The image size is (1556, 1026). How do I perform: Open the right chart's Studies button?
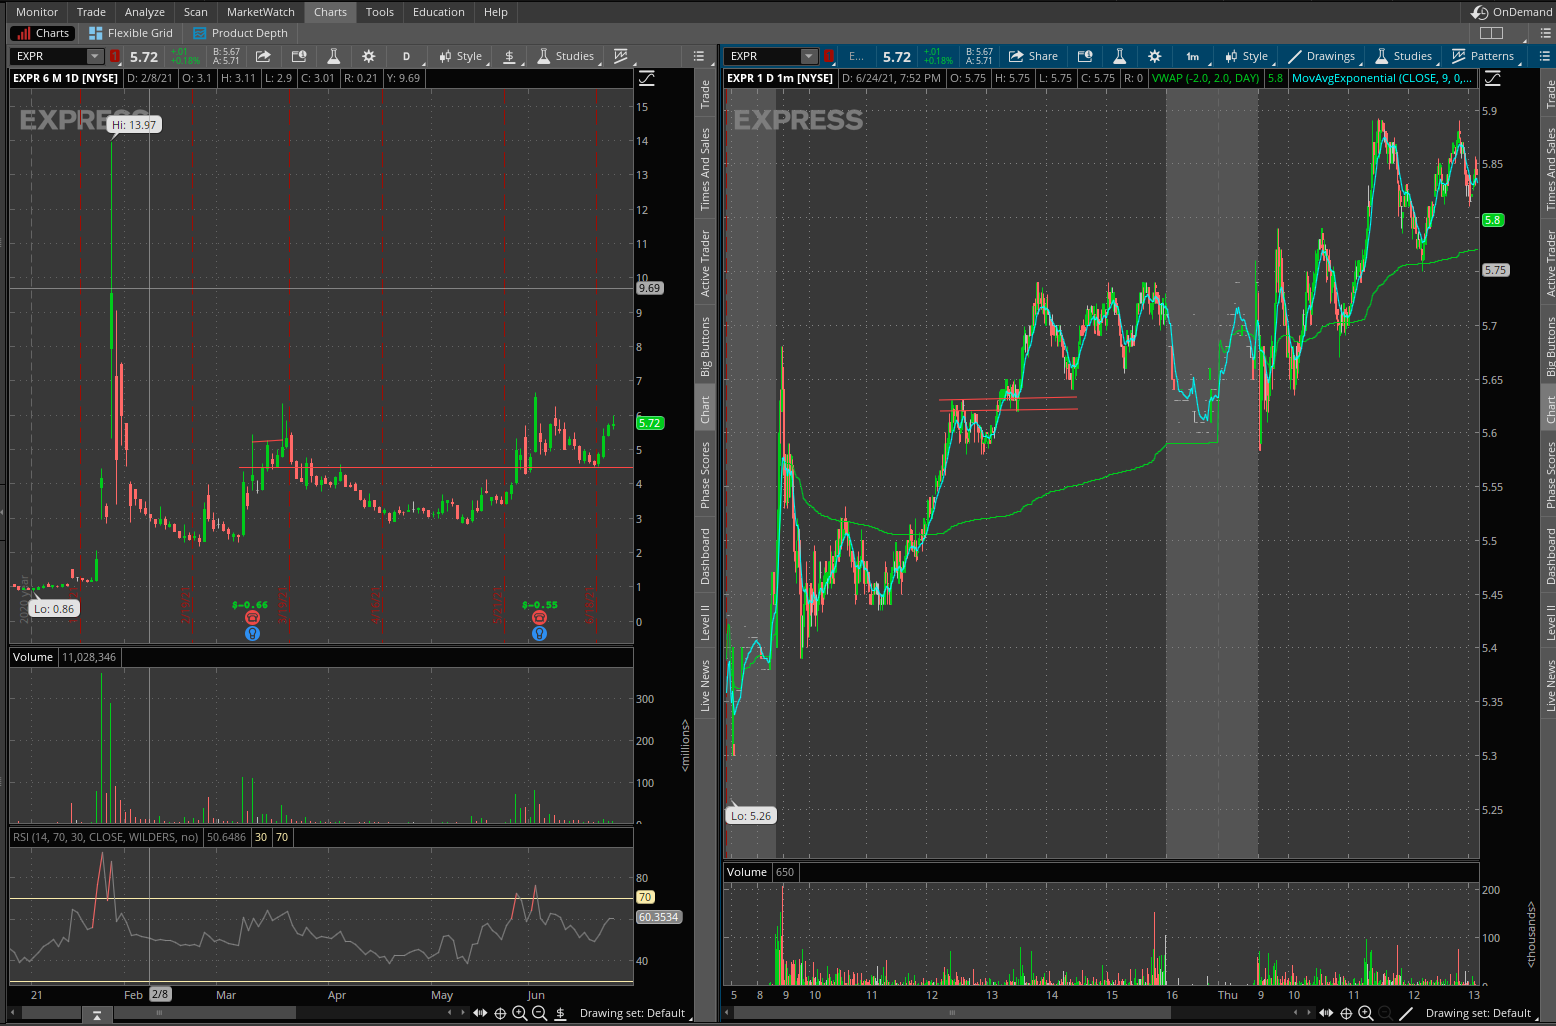click(1404, 56)
